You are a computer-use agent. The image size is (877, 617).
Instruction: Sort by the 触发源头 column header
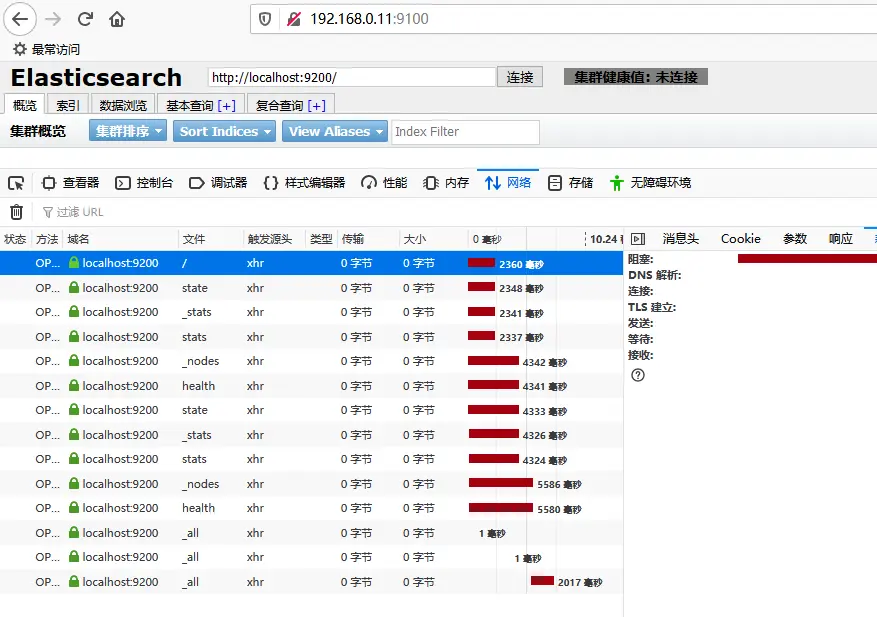274,239
